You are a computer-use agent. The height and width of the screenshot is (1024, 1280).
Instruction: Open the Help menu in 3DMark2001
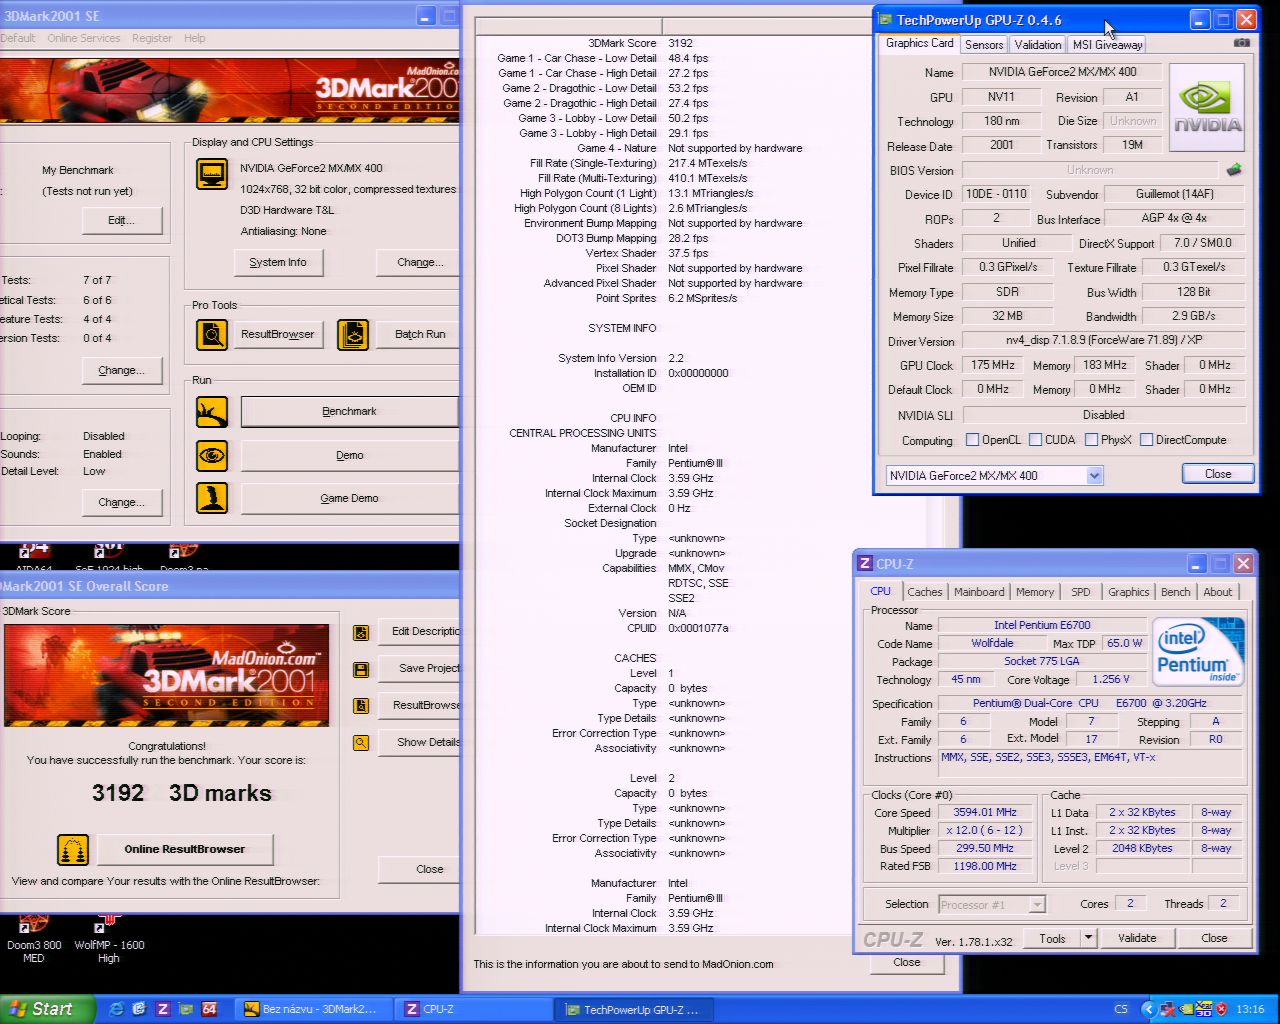(x=195, y=38)
